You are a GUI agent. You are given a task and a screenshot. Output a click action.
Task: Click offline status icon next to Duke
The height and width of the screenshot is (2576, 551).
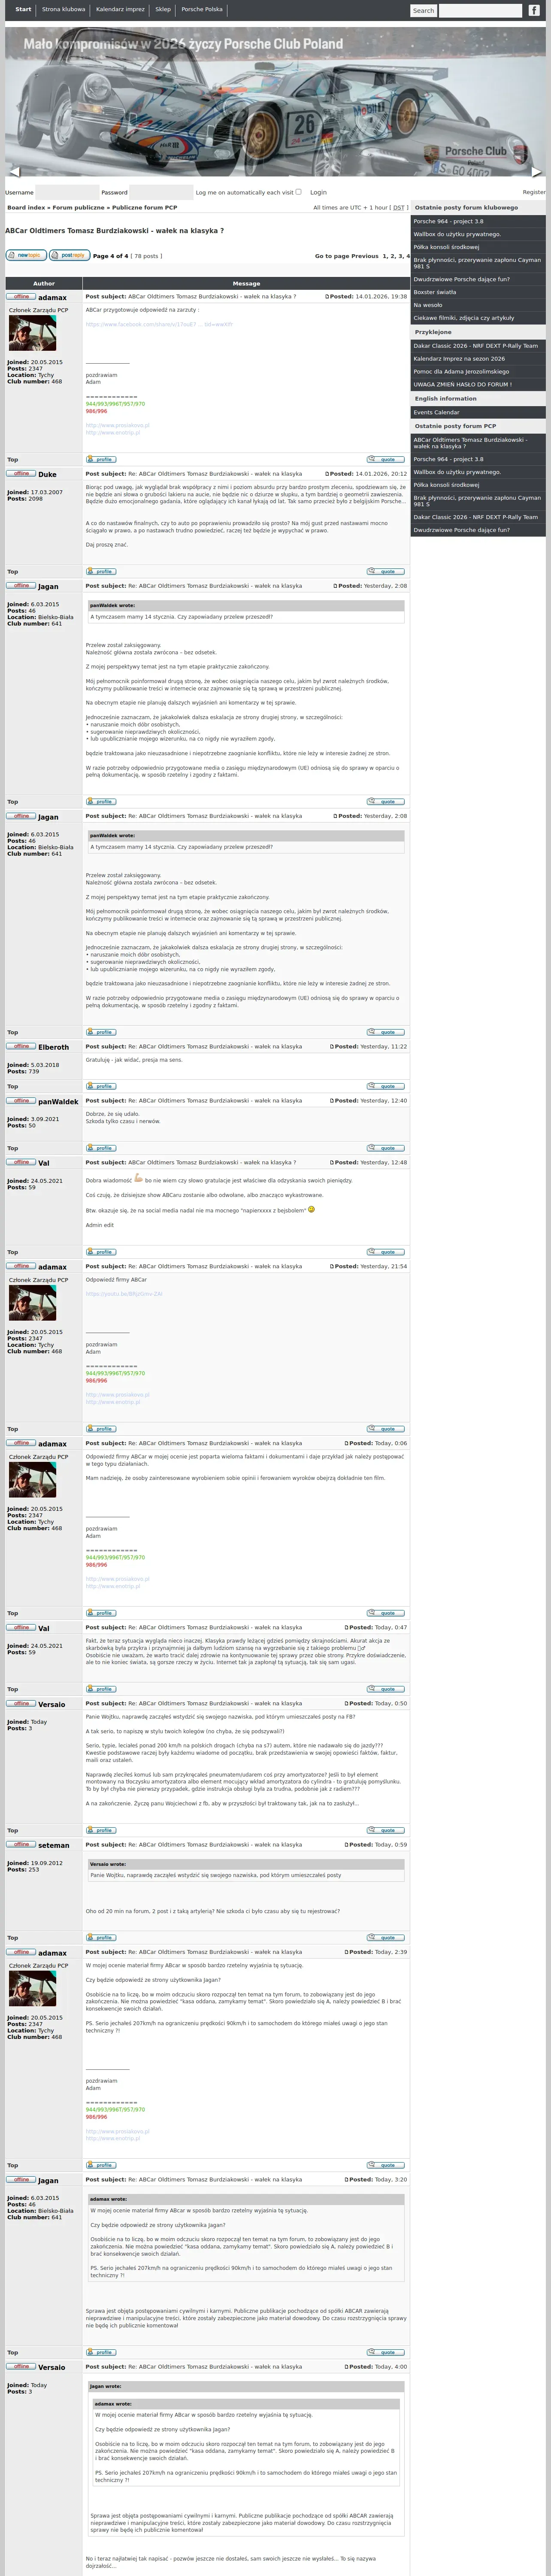[21, 473]
